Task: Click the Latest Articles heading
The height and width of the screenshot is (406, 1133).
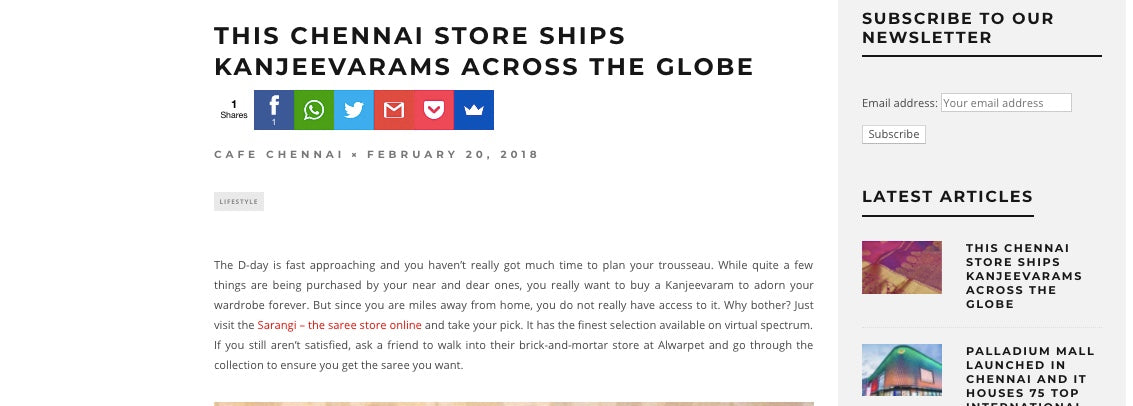Action: (x=947, y=196)
